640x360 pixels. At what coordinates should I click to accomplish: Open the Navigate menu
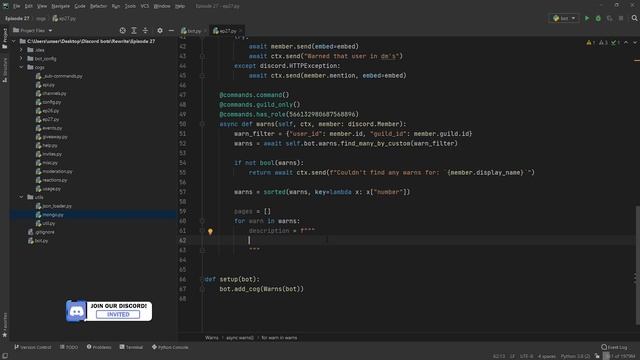pos(60,6)
